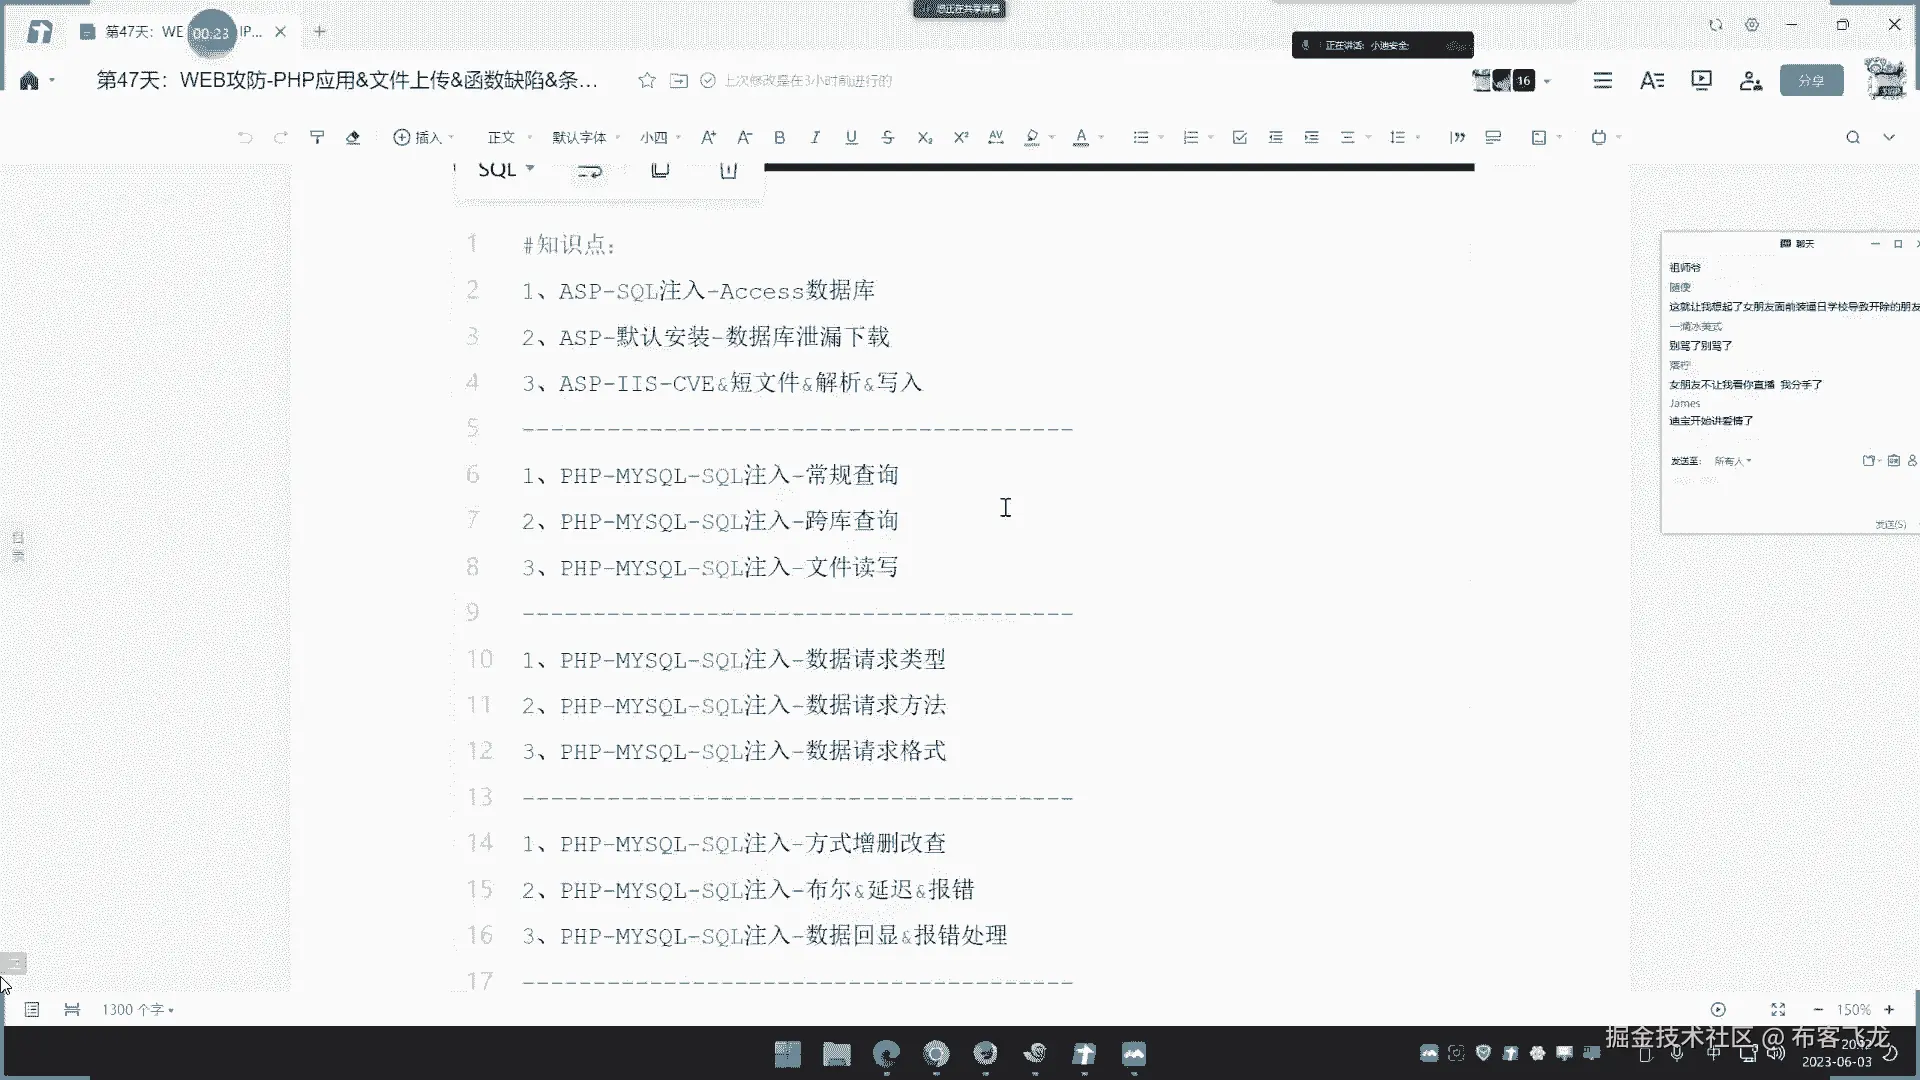The image size is (1920, 1080).
Task: Click the strikethrough icon
Action: (x=887, y=137)
